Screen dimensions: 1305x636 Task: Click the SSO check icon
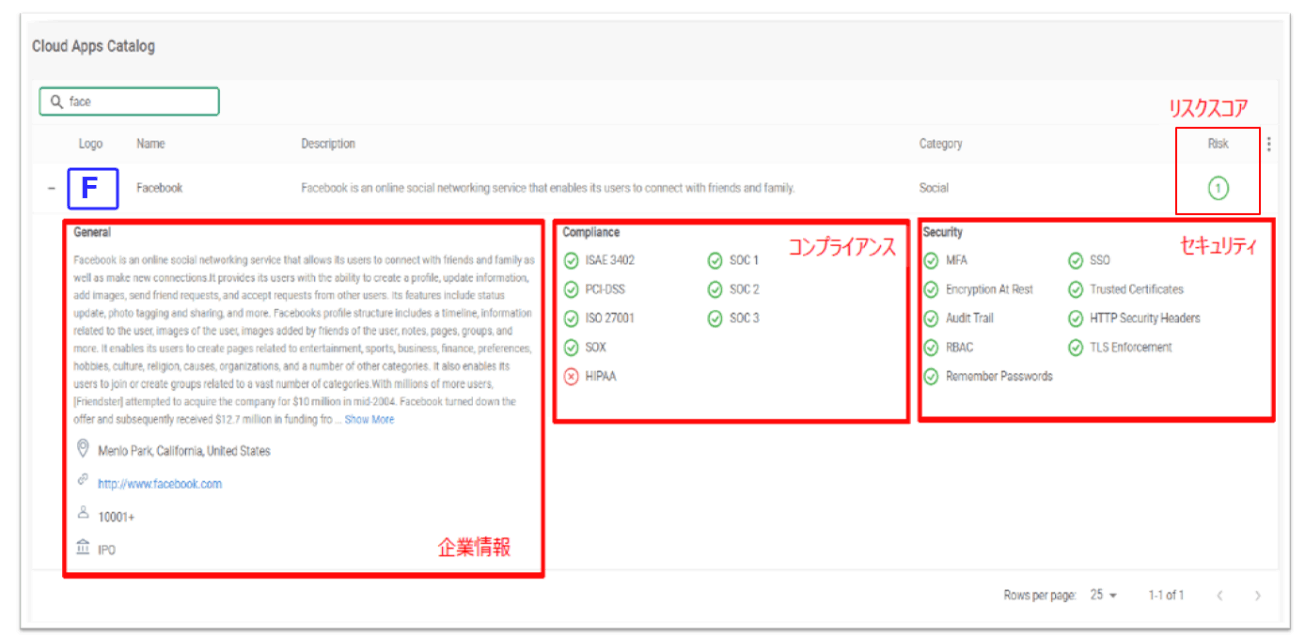[1075, 261]
